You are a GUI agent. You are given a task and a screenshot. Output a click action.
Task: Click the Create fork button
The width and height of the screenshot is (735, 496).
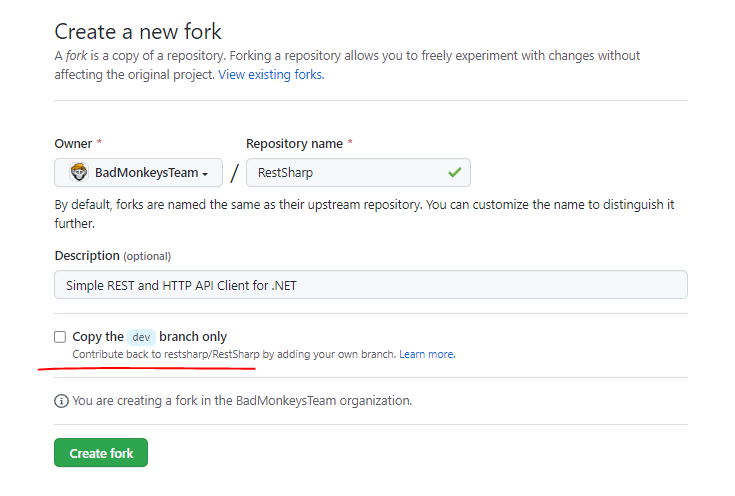pos(101,453)
